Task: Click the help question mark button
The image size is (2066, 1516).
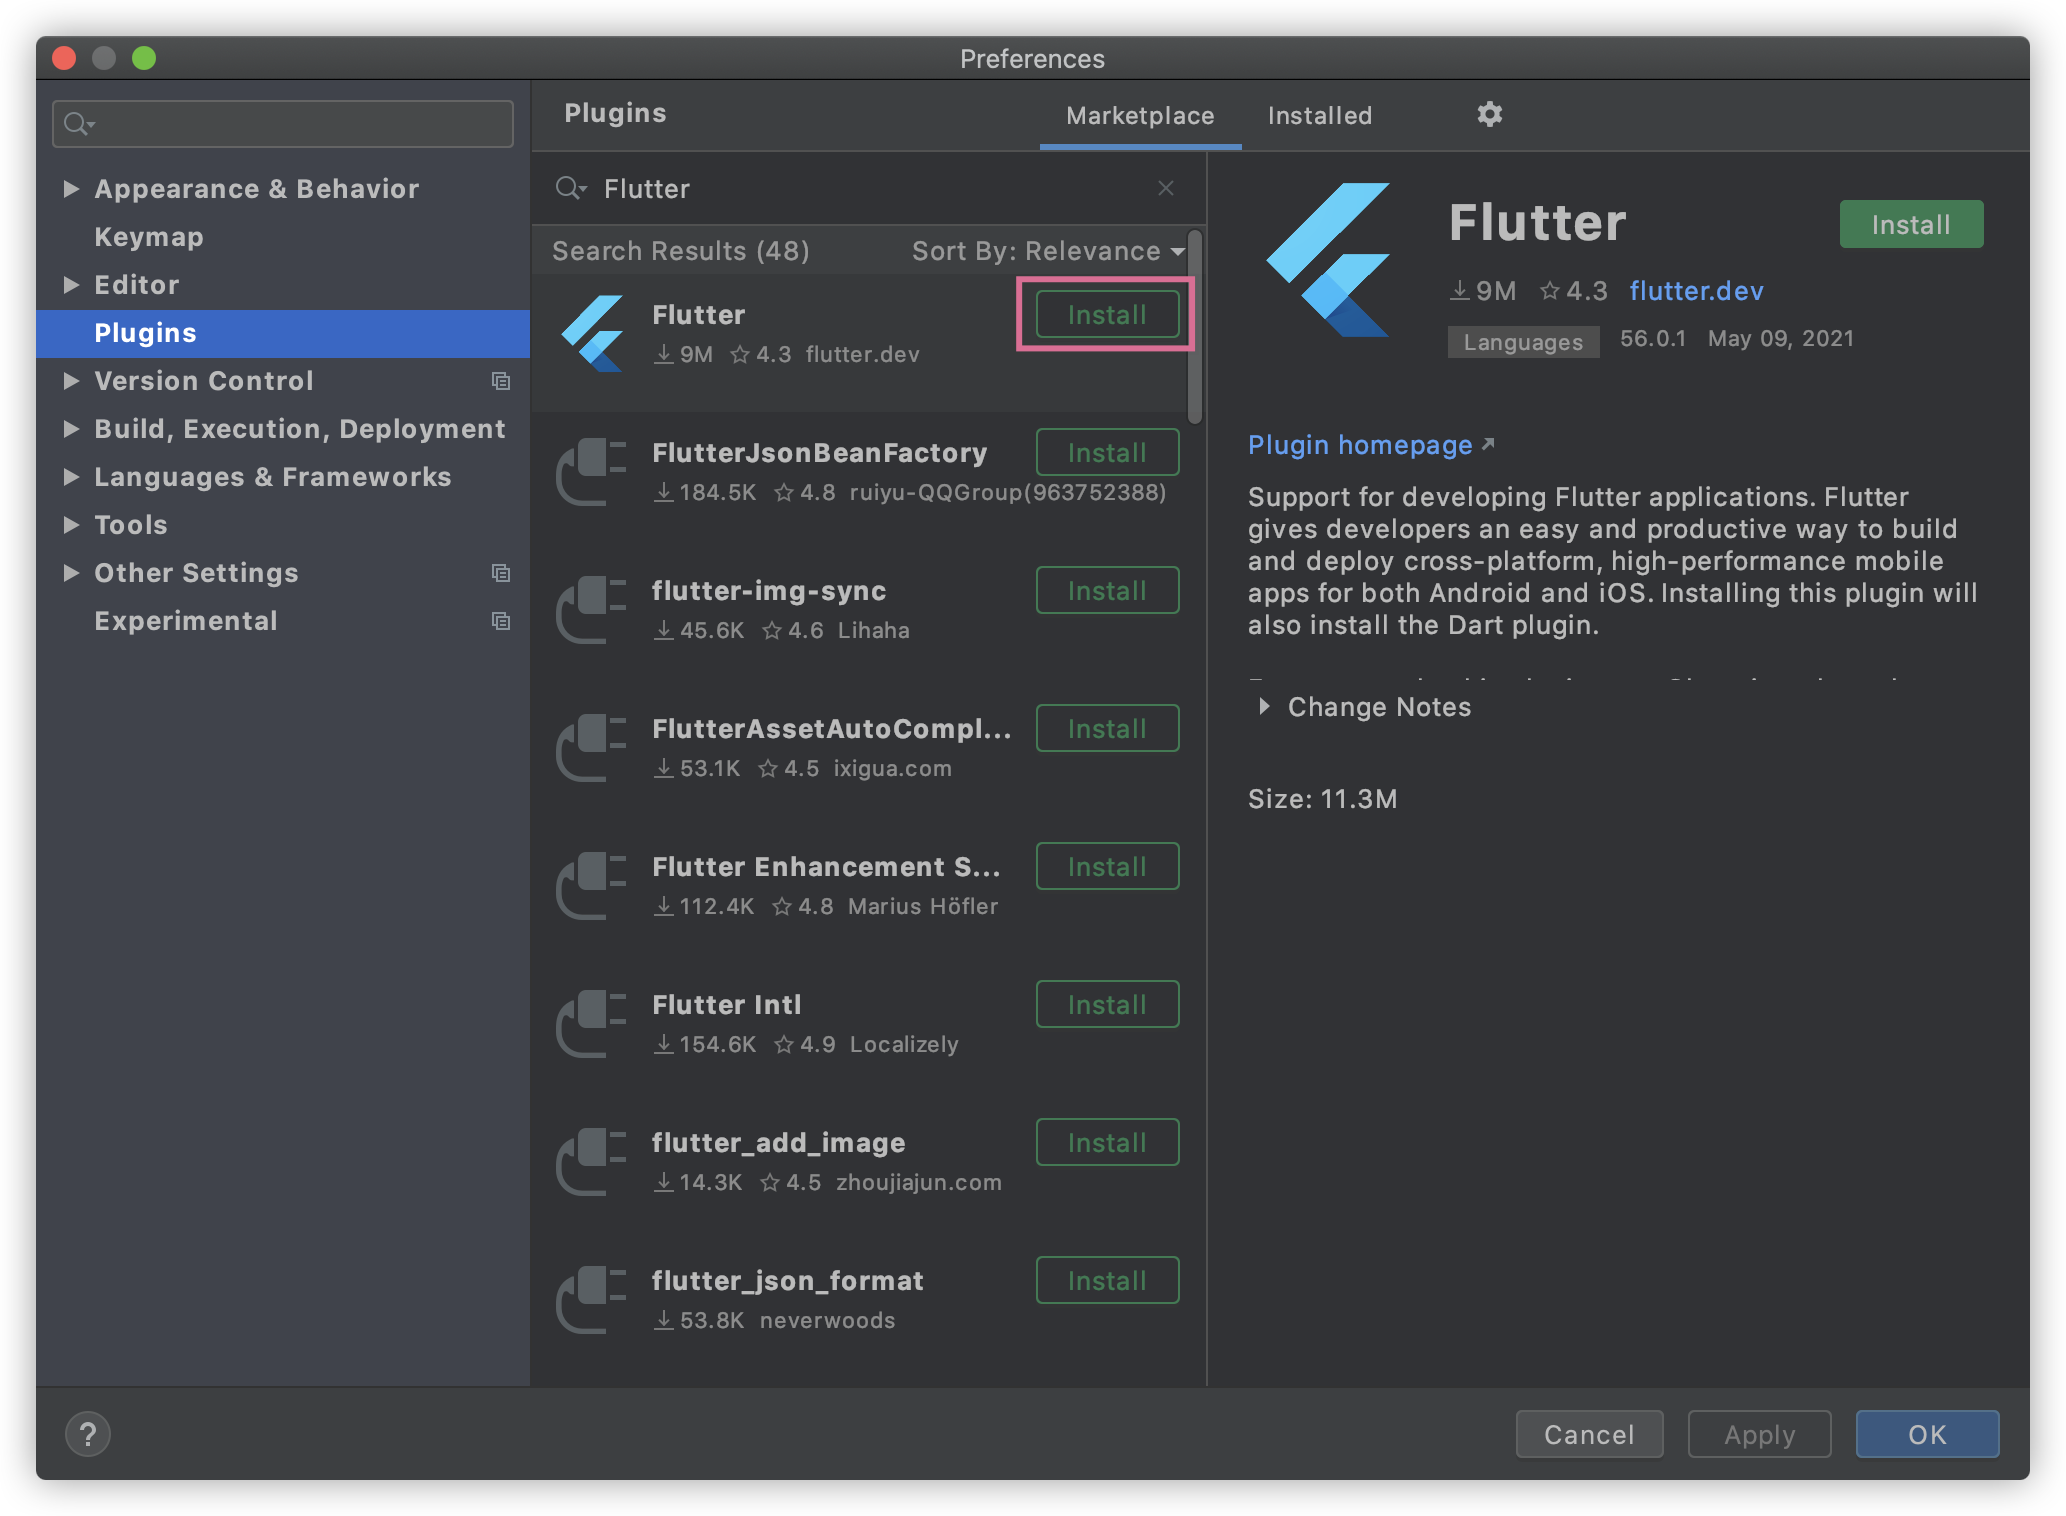Action: [88, 1434]
